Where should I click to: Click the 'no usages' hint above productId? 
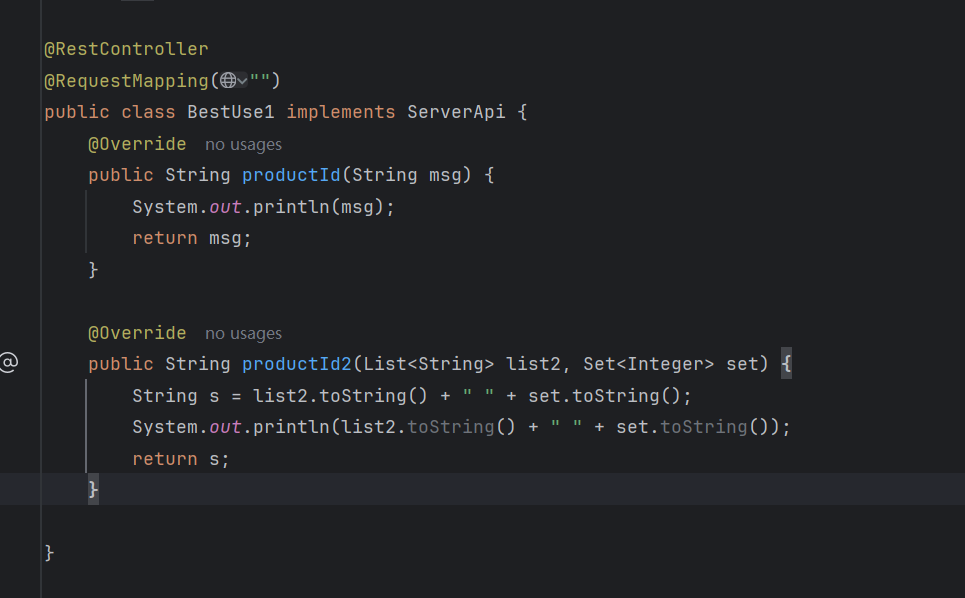243,145
